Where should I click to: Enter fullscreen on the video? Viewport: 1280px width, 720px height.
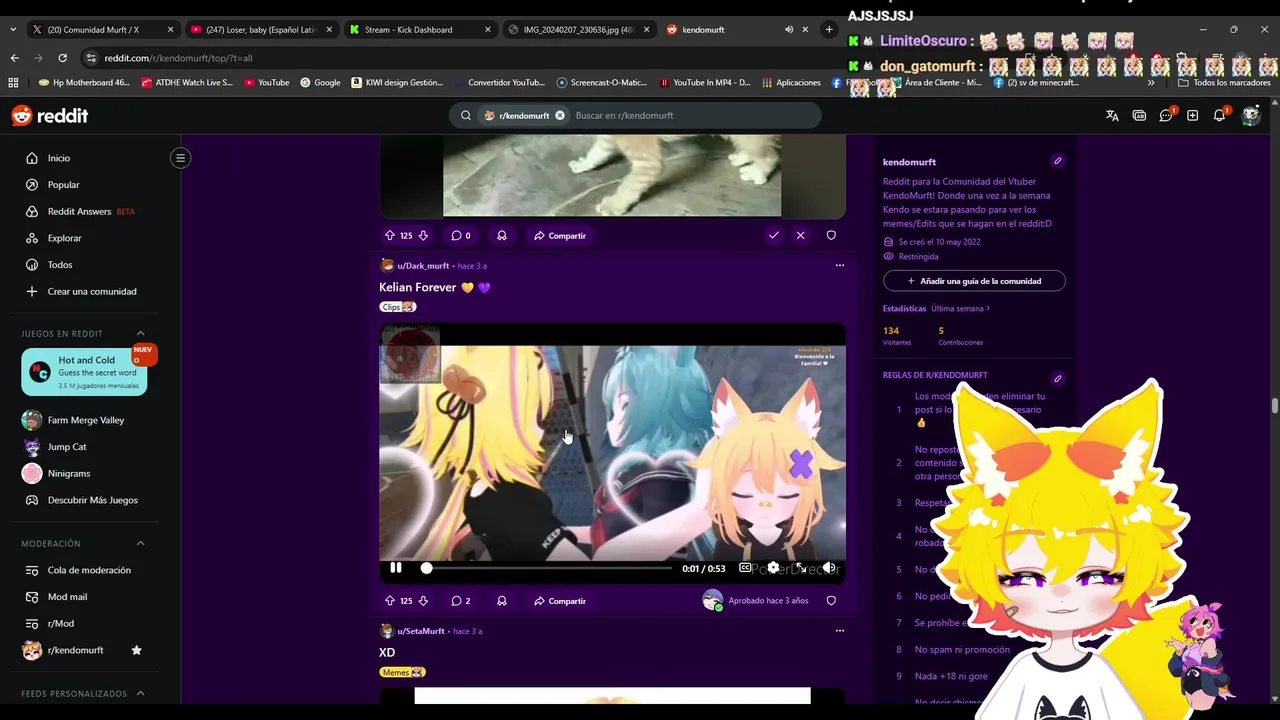(x=801, y=568)
